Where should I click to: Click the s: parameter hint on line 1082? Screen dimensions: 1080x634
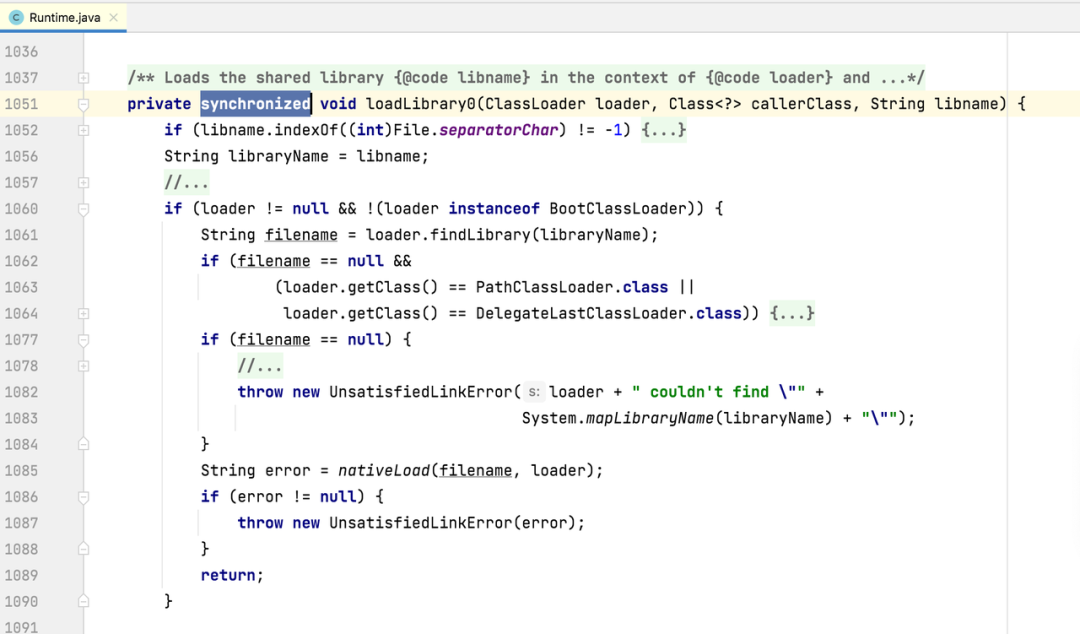click(534, 392)
